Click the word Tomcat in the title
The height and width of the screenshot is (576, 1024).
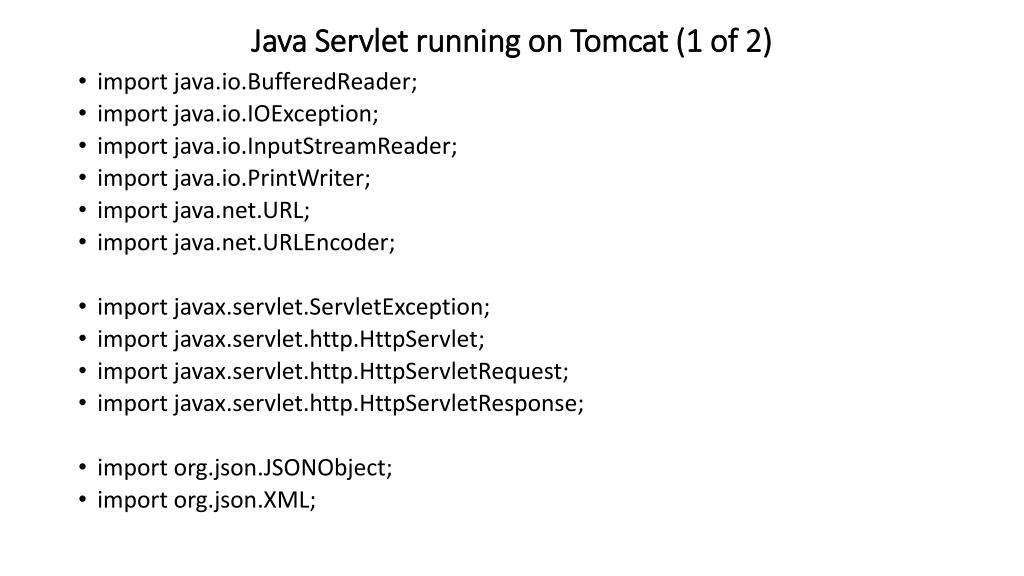point(620,41)
